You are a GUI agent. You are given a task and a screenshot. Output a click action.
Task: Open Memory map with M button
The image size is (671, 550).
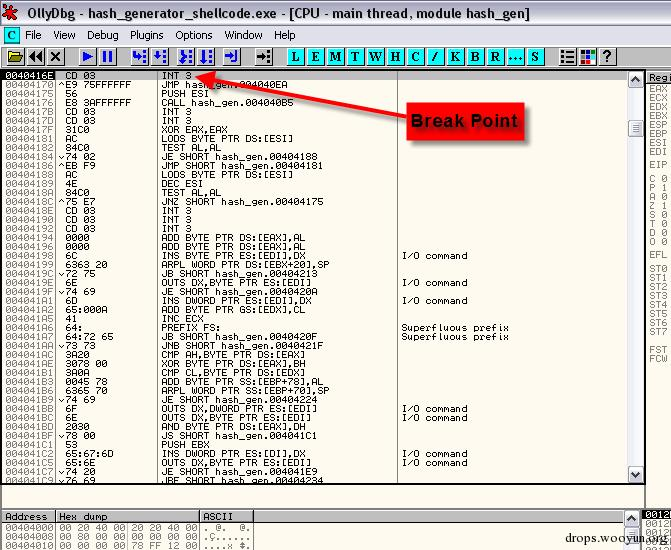point(336,56)
